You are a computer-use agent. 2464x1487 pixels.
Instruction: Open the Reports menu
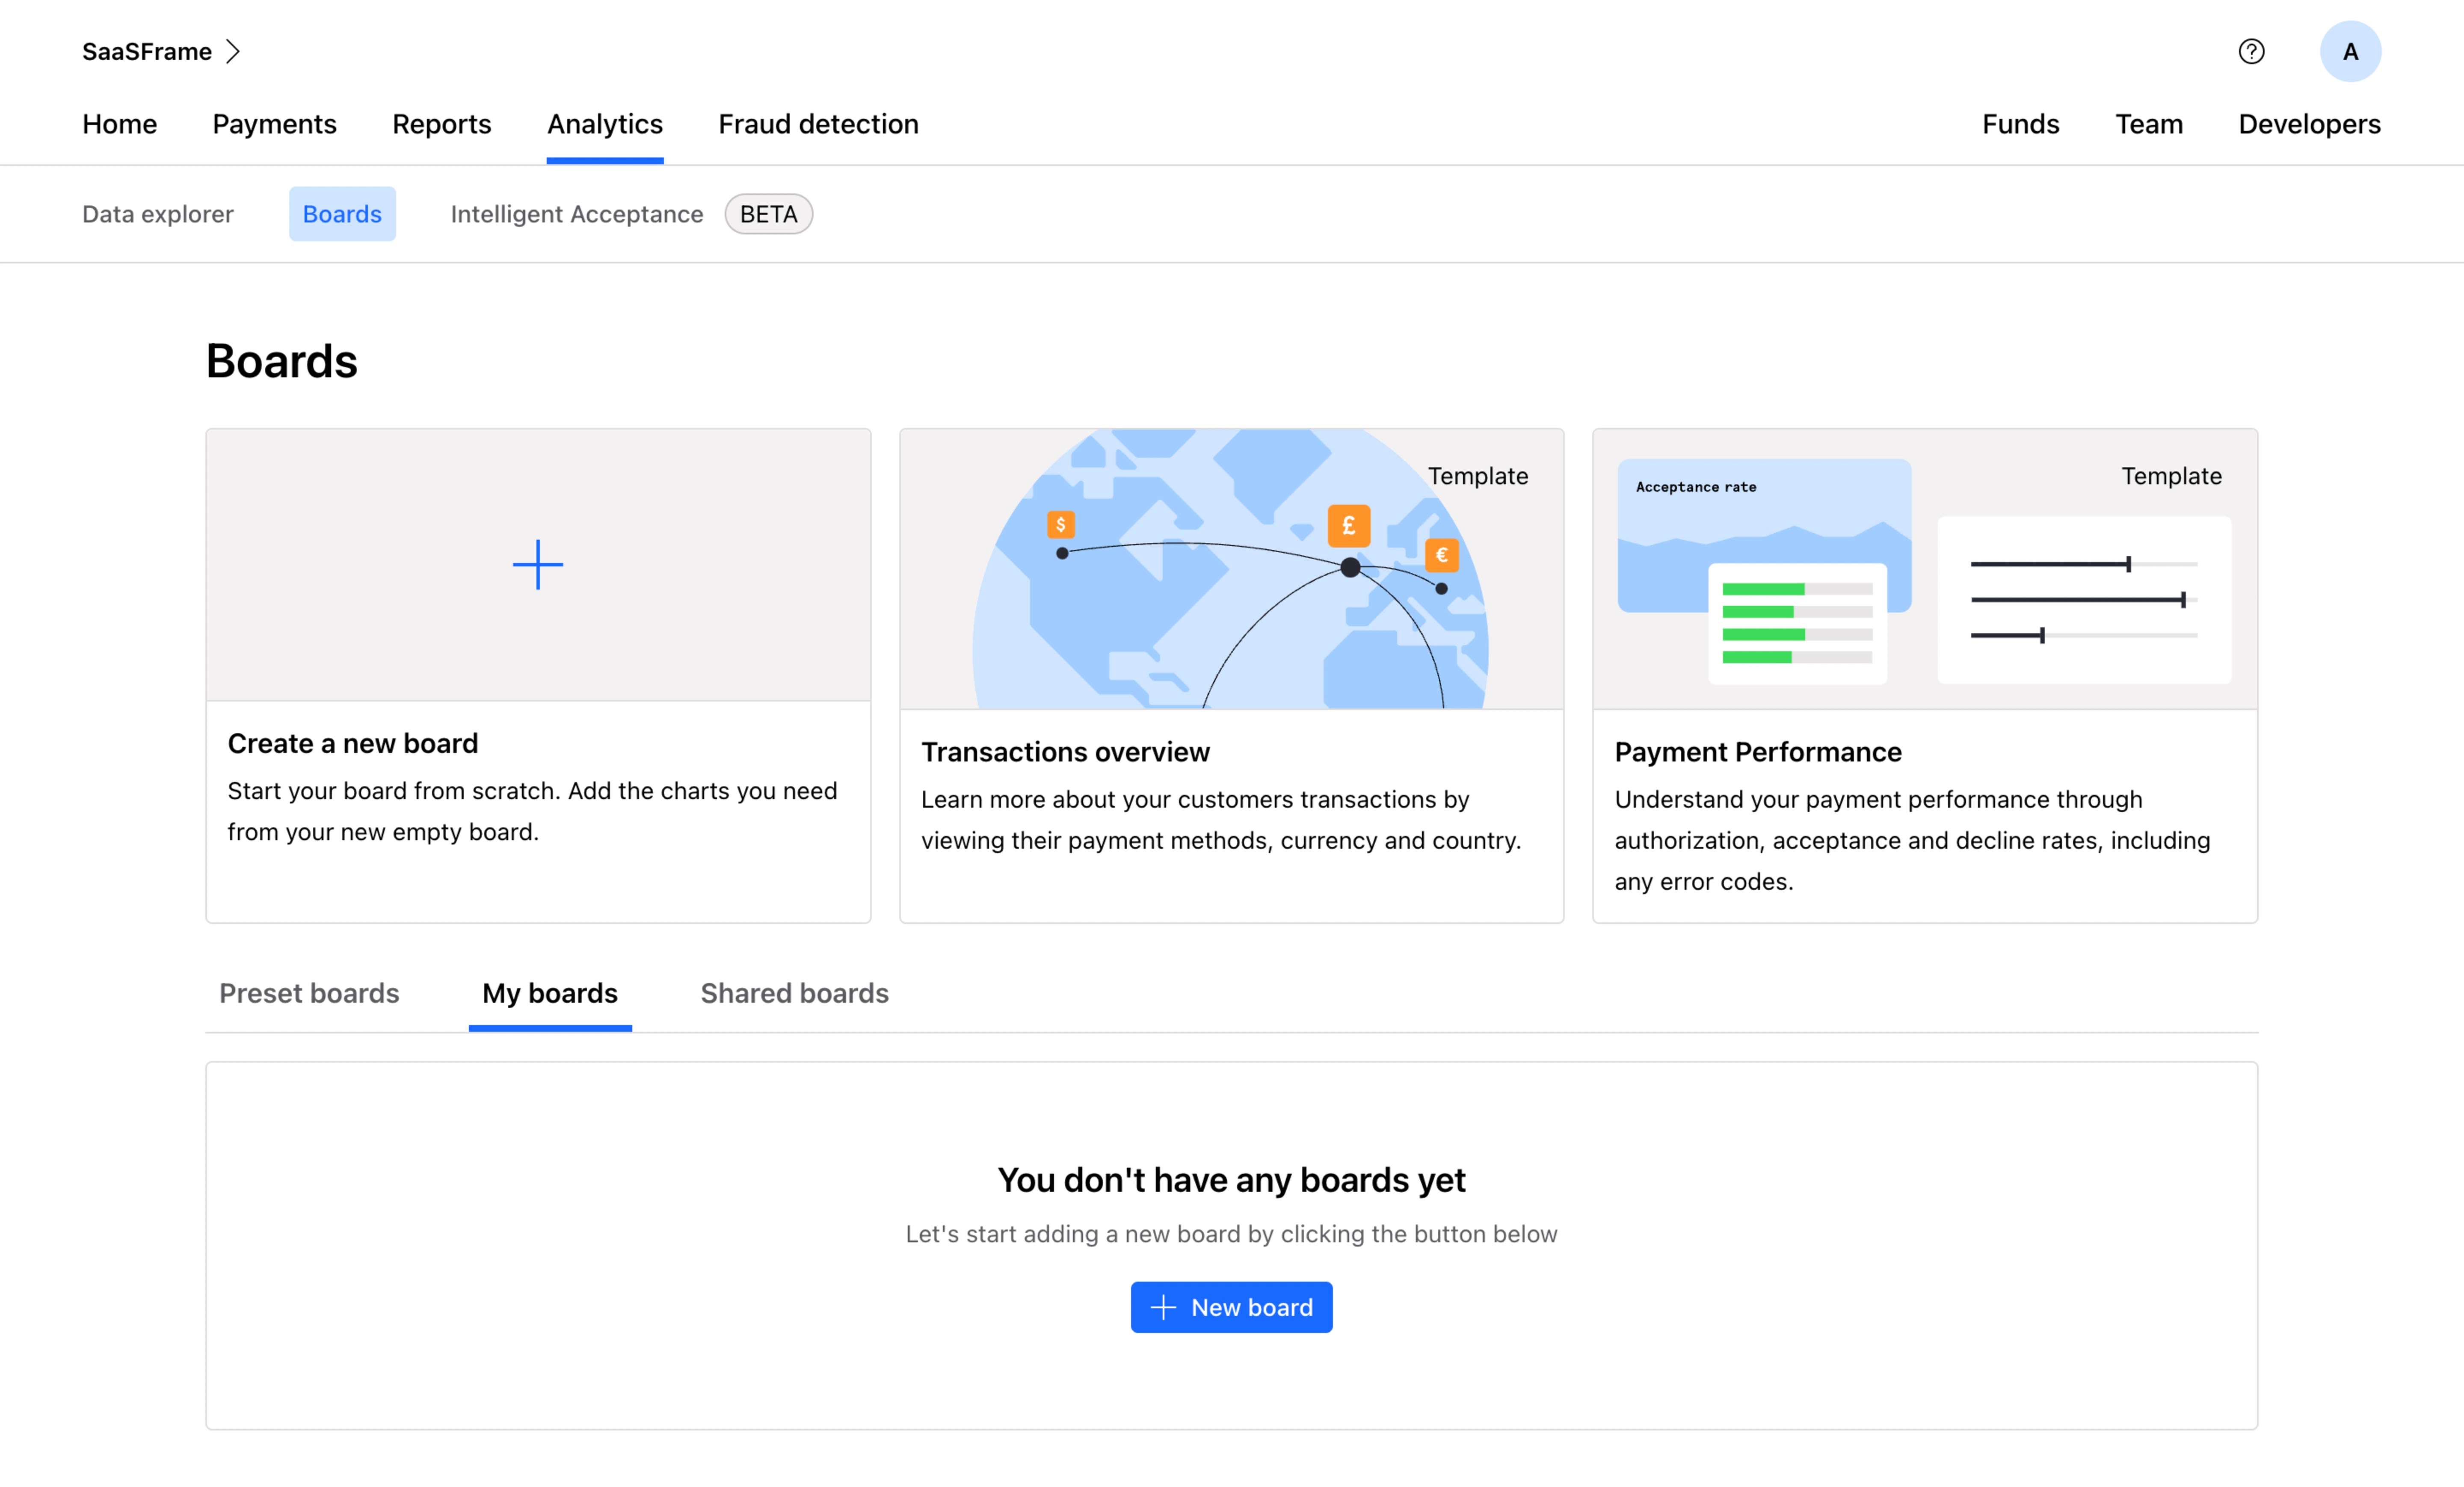(x=441, y=124)
